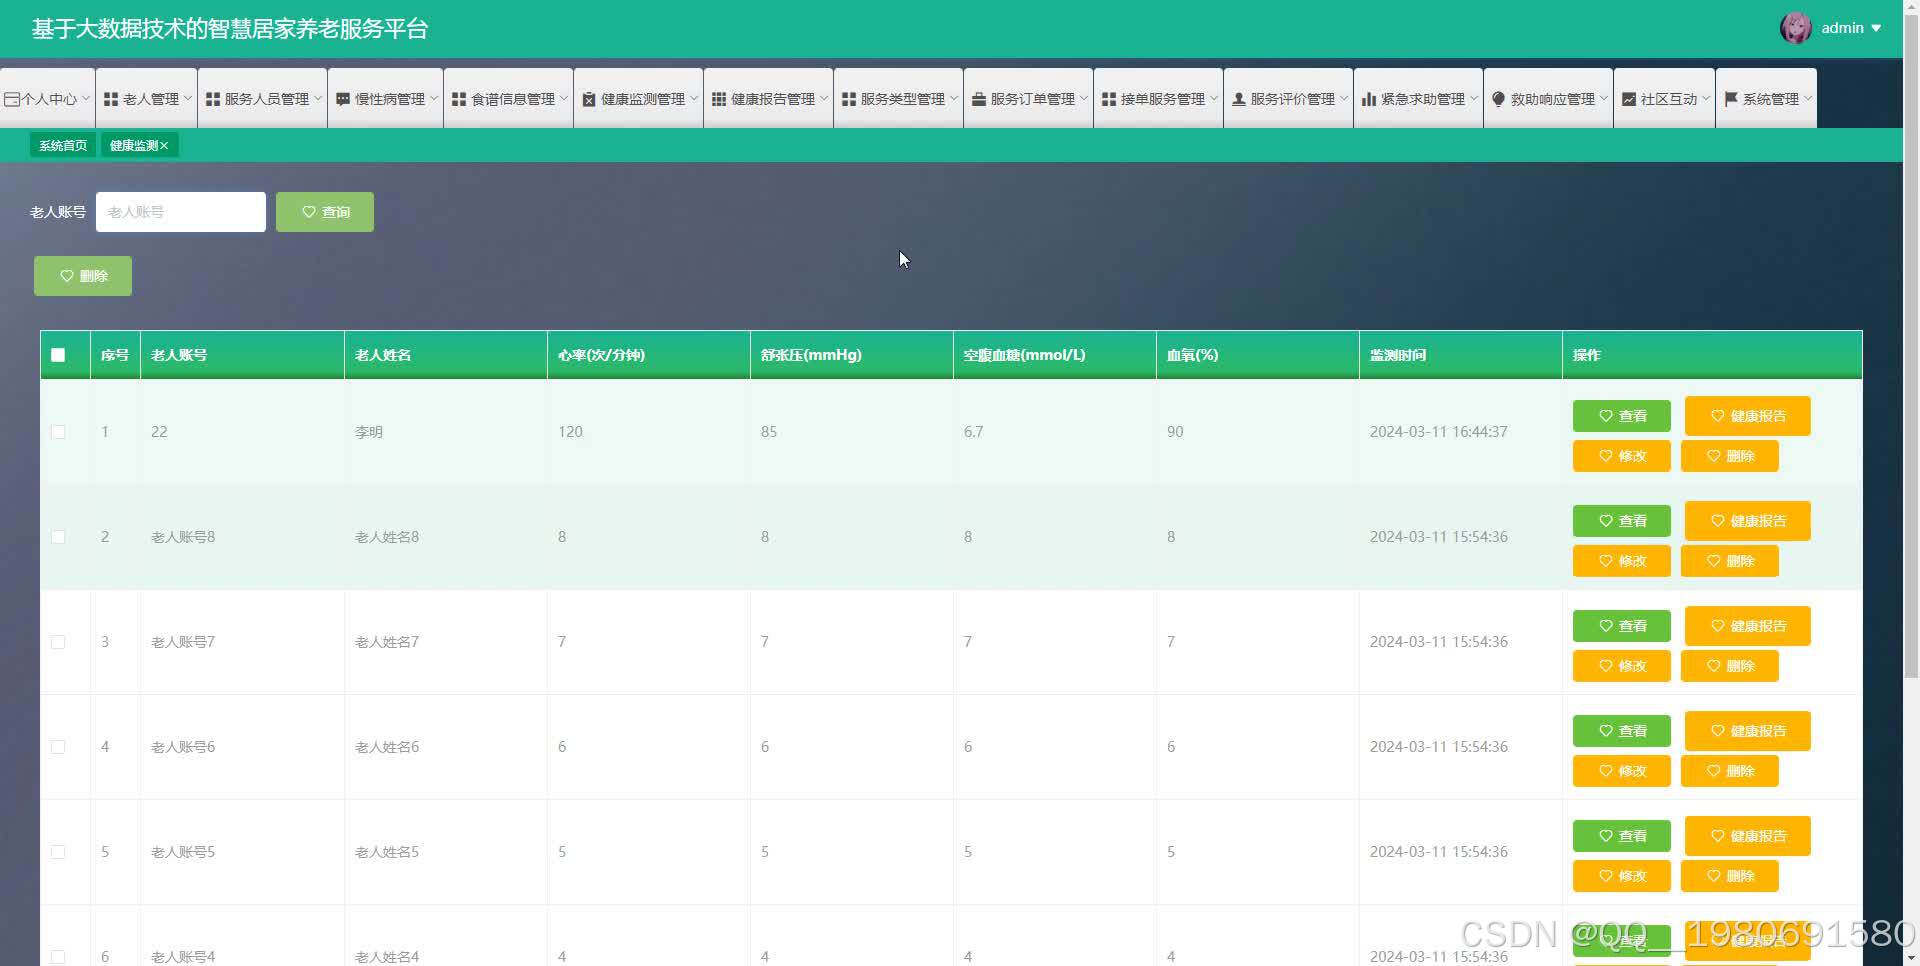
Task: Expand the 食谱信息管理 dropdown chevron
Action: pos(564,98)
